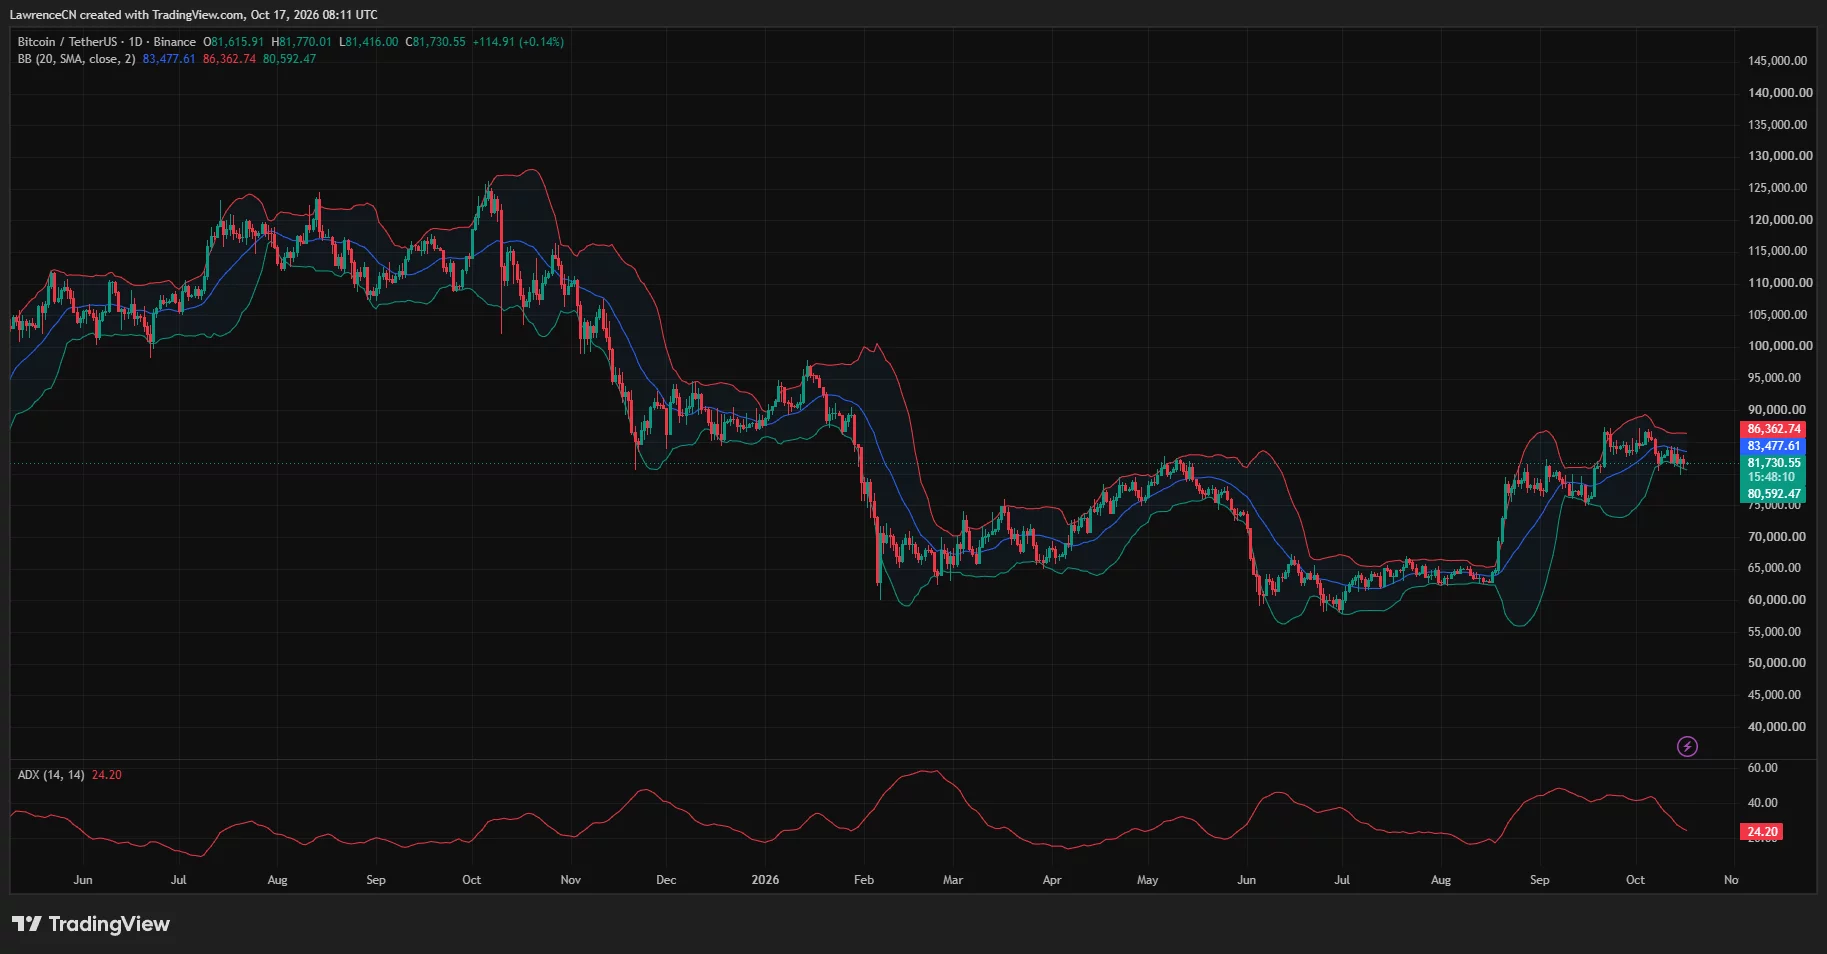
Task: Click the red 86,362.74 price axis label
Action: [1773, 429]
